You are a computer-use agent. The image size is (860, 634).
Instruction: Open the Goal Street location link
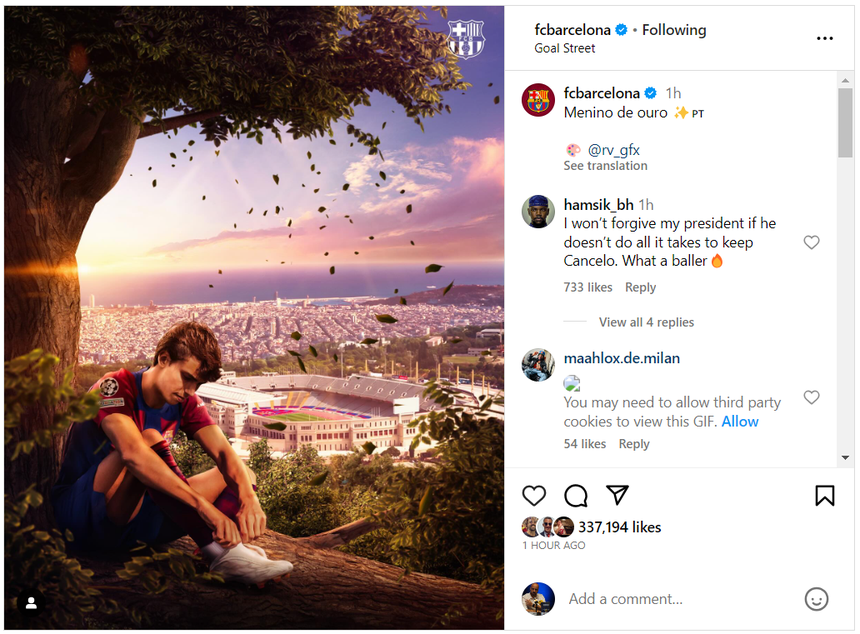click(564, 48)
